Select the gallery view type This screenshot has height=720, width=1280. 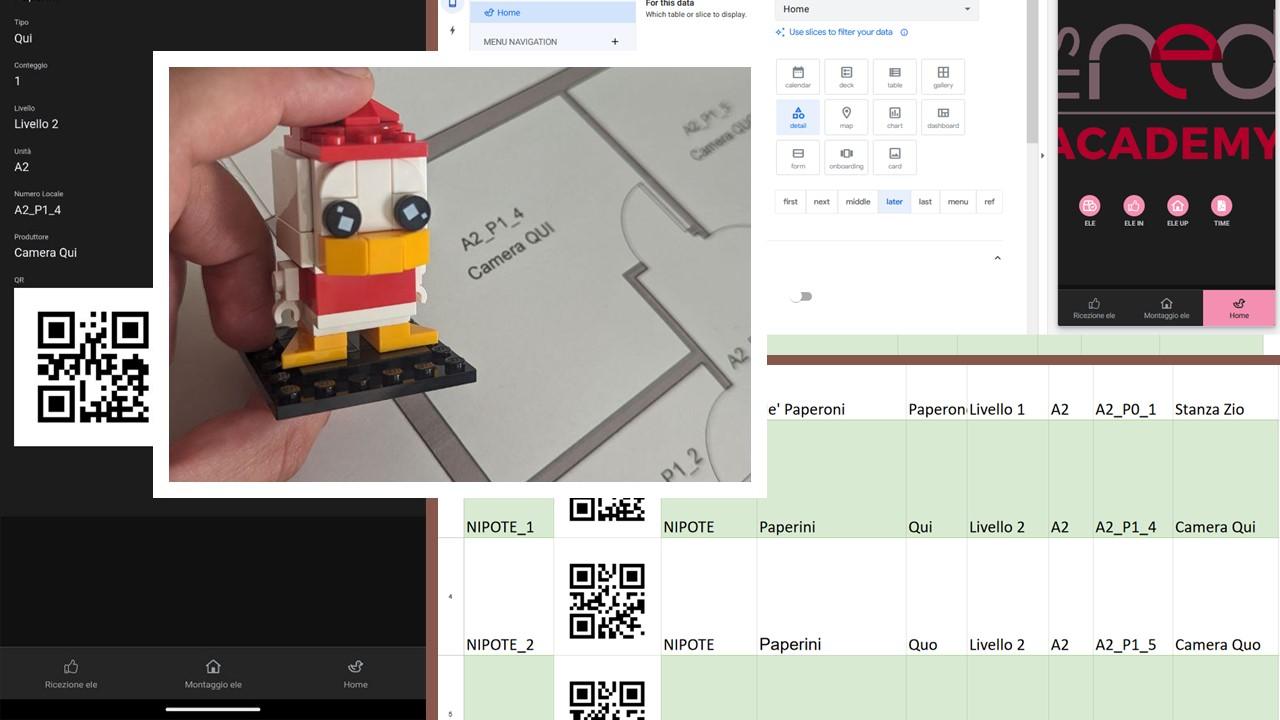tap(943, 77)
